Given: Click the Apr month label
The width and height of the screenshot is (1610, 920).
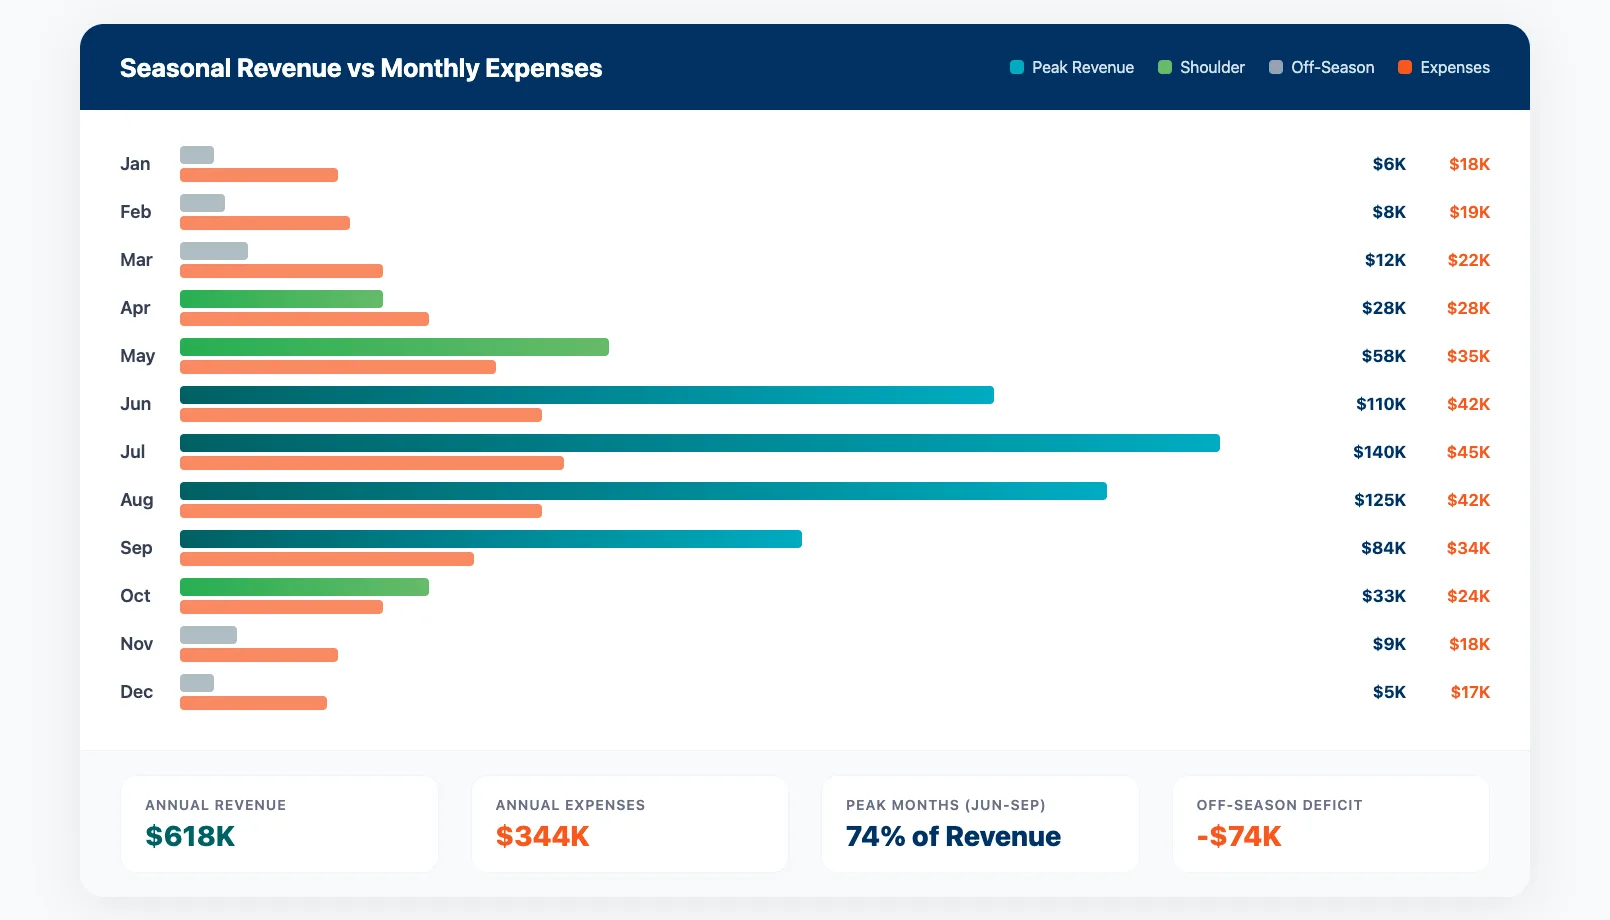Looking at the screenshot, I should coord(135,308).
